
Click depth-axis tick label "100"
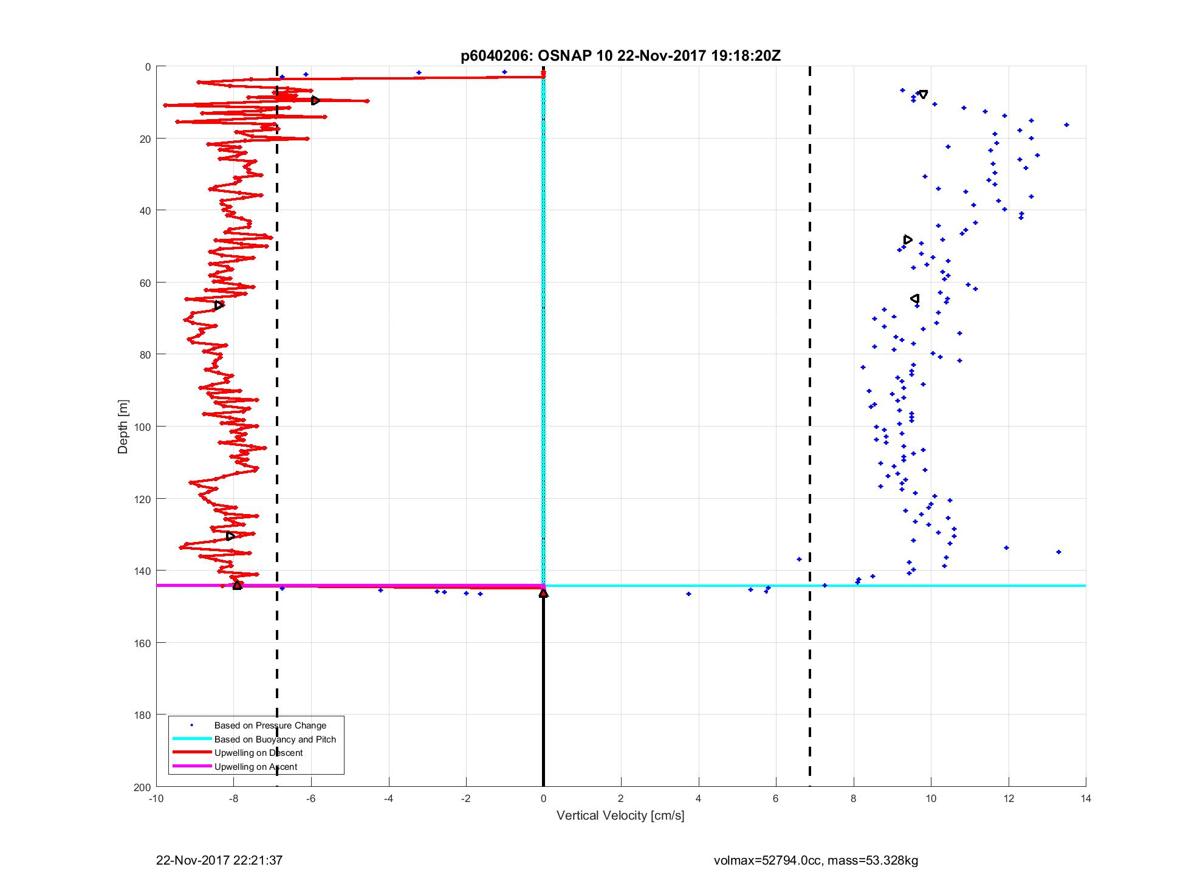(x=142, y=427)
